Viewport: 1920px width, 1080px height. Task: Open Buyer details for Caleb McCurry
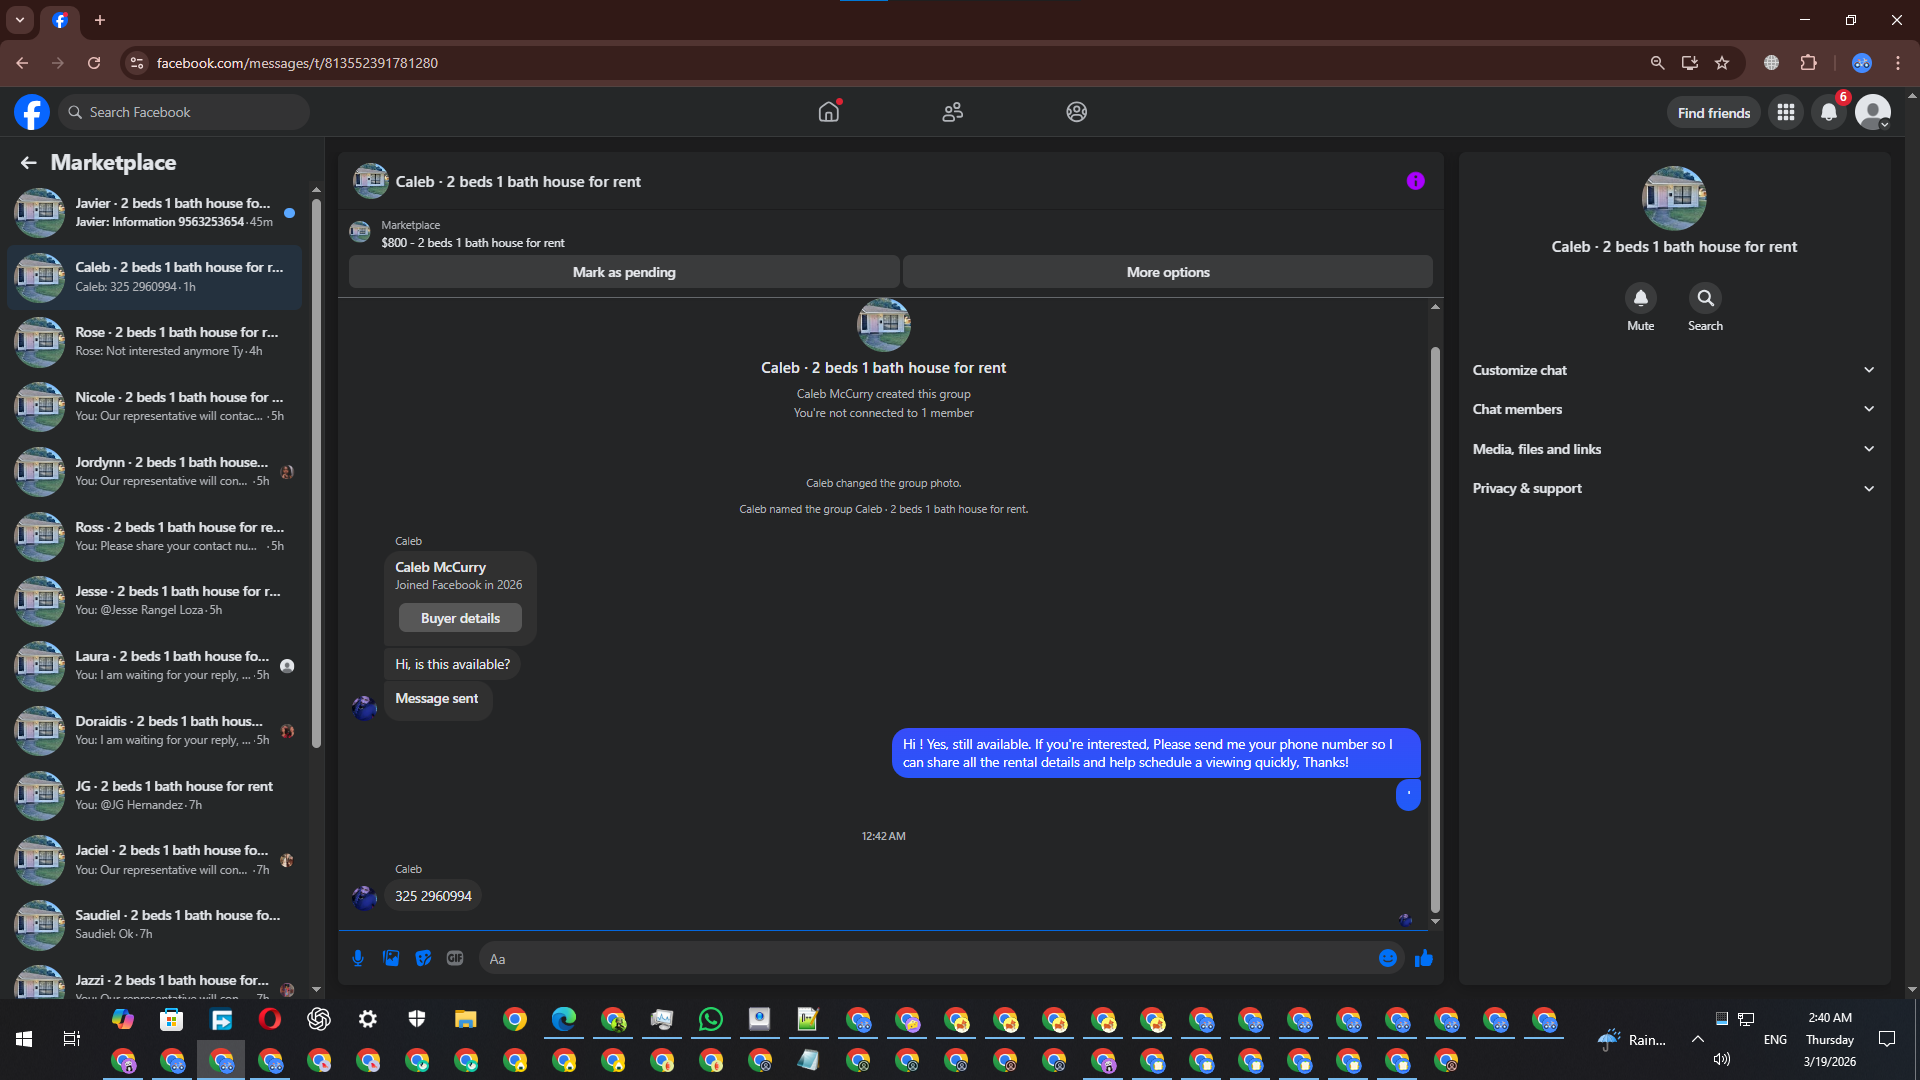[460, 618]
